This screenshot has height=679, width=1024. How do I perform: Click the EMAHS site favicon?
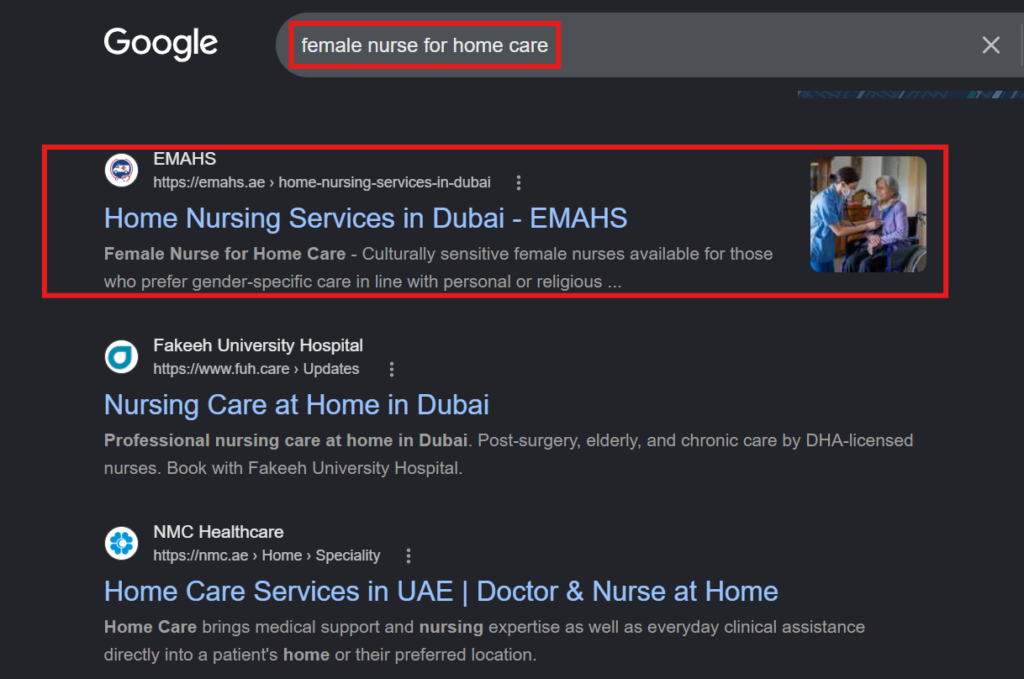121,170
